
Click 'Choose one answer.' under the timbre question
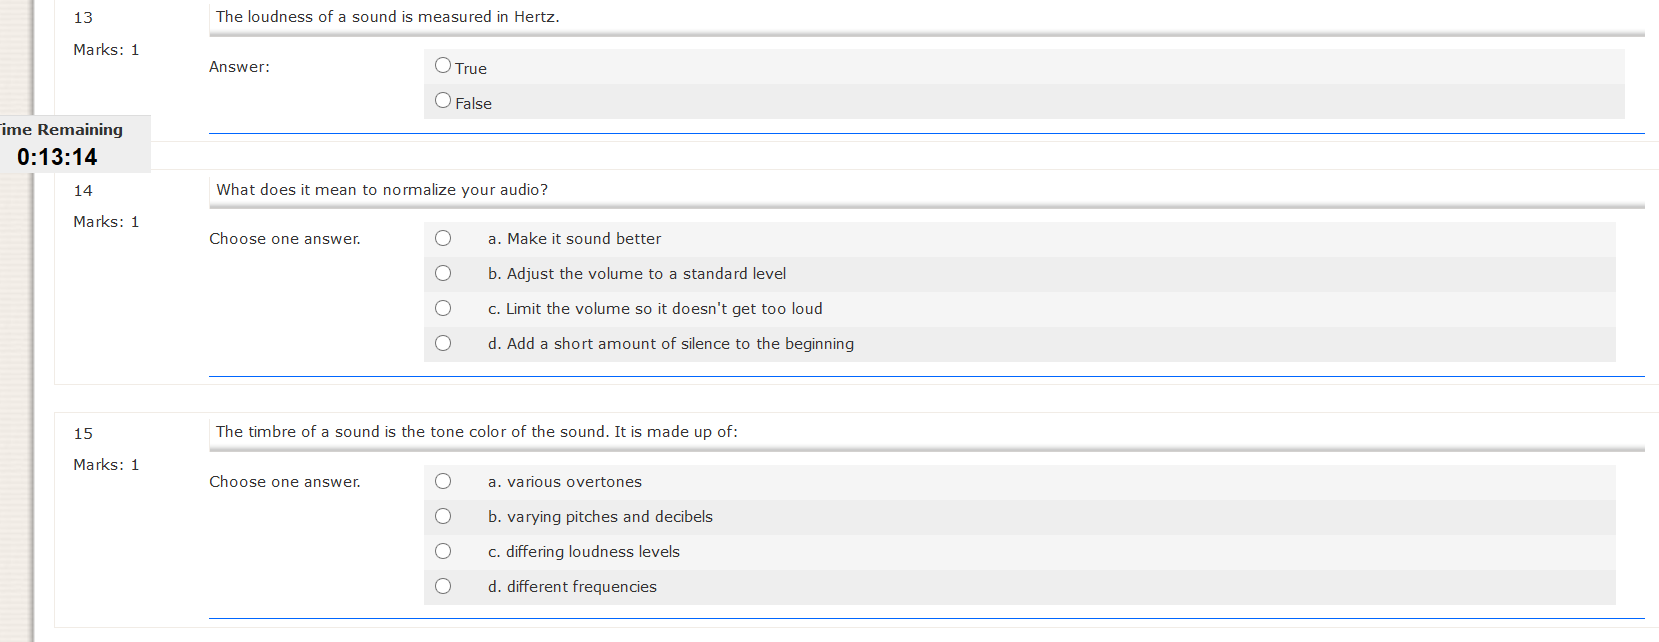coord(285,482)
